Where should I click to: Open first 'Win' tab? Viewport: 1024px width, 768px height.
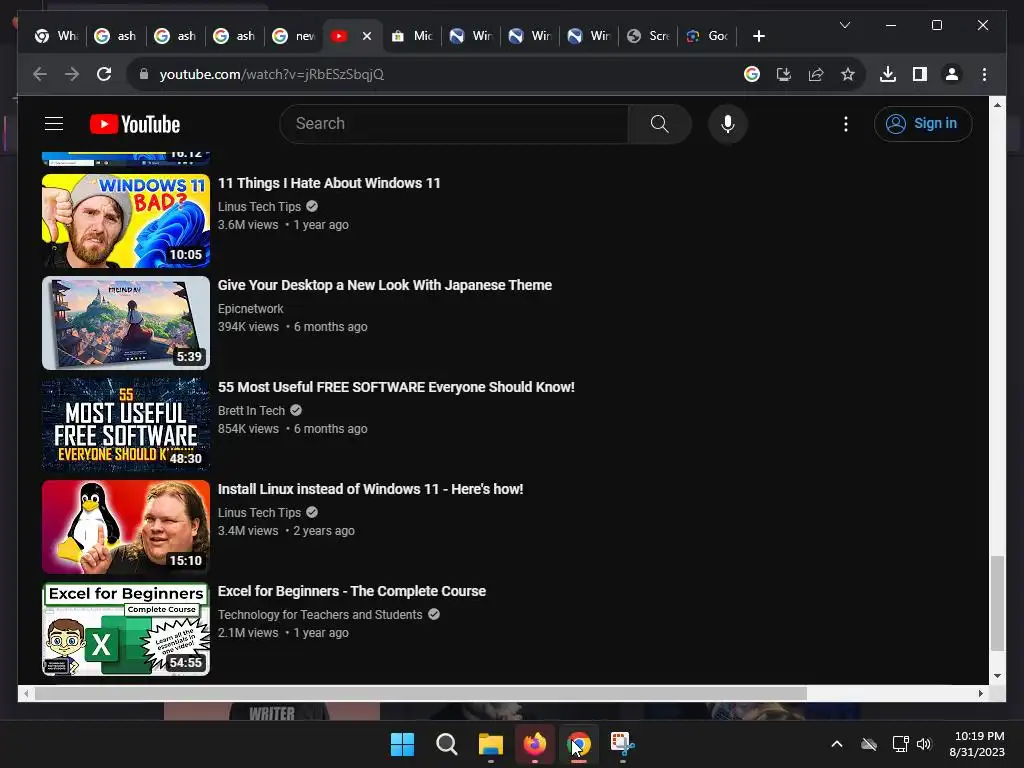point(470,36)
